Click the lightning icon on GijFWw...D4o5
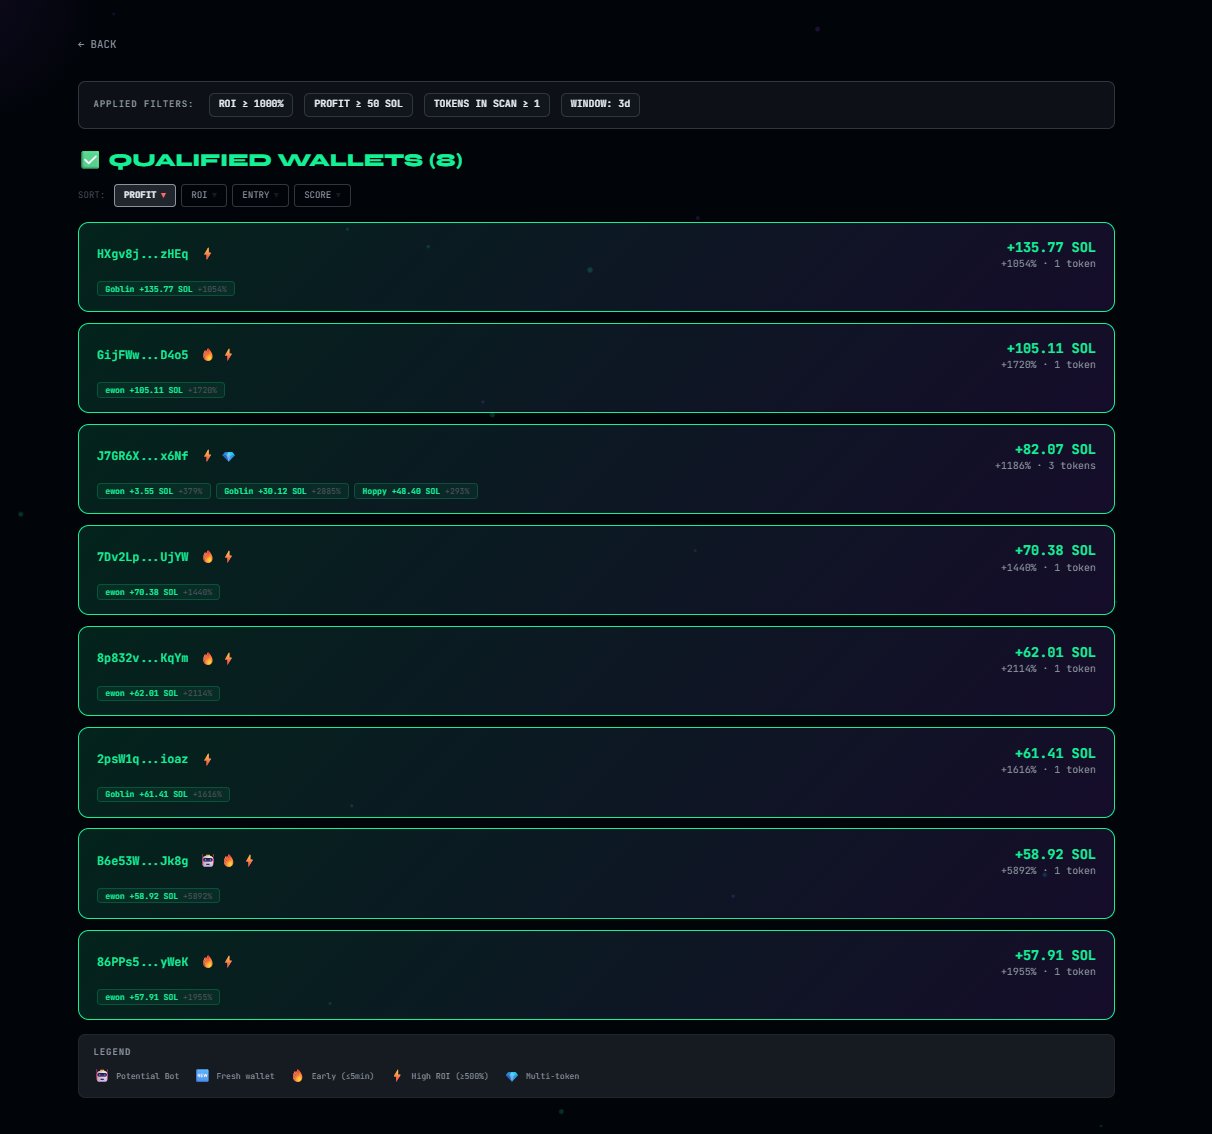Viewport: 1212px width, 1134px height. (x=229, y=355)
